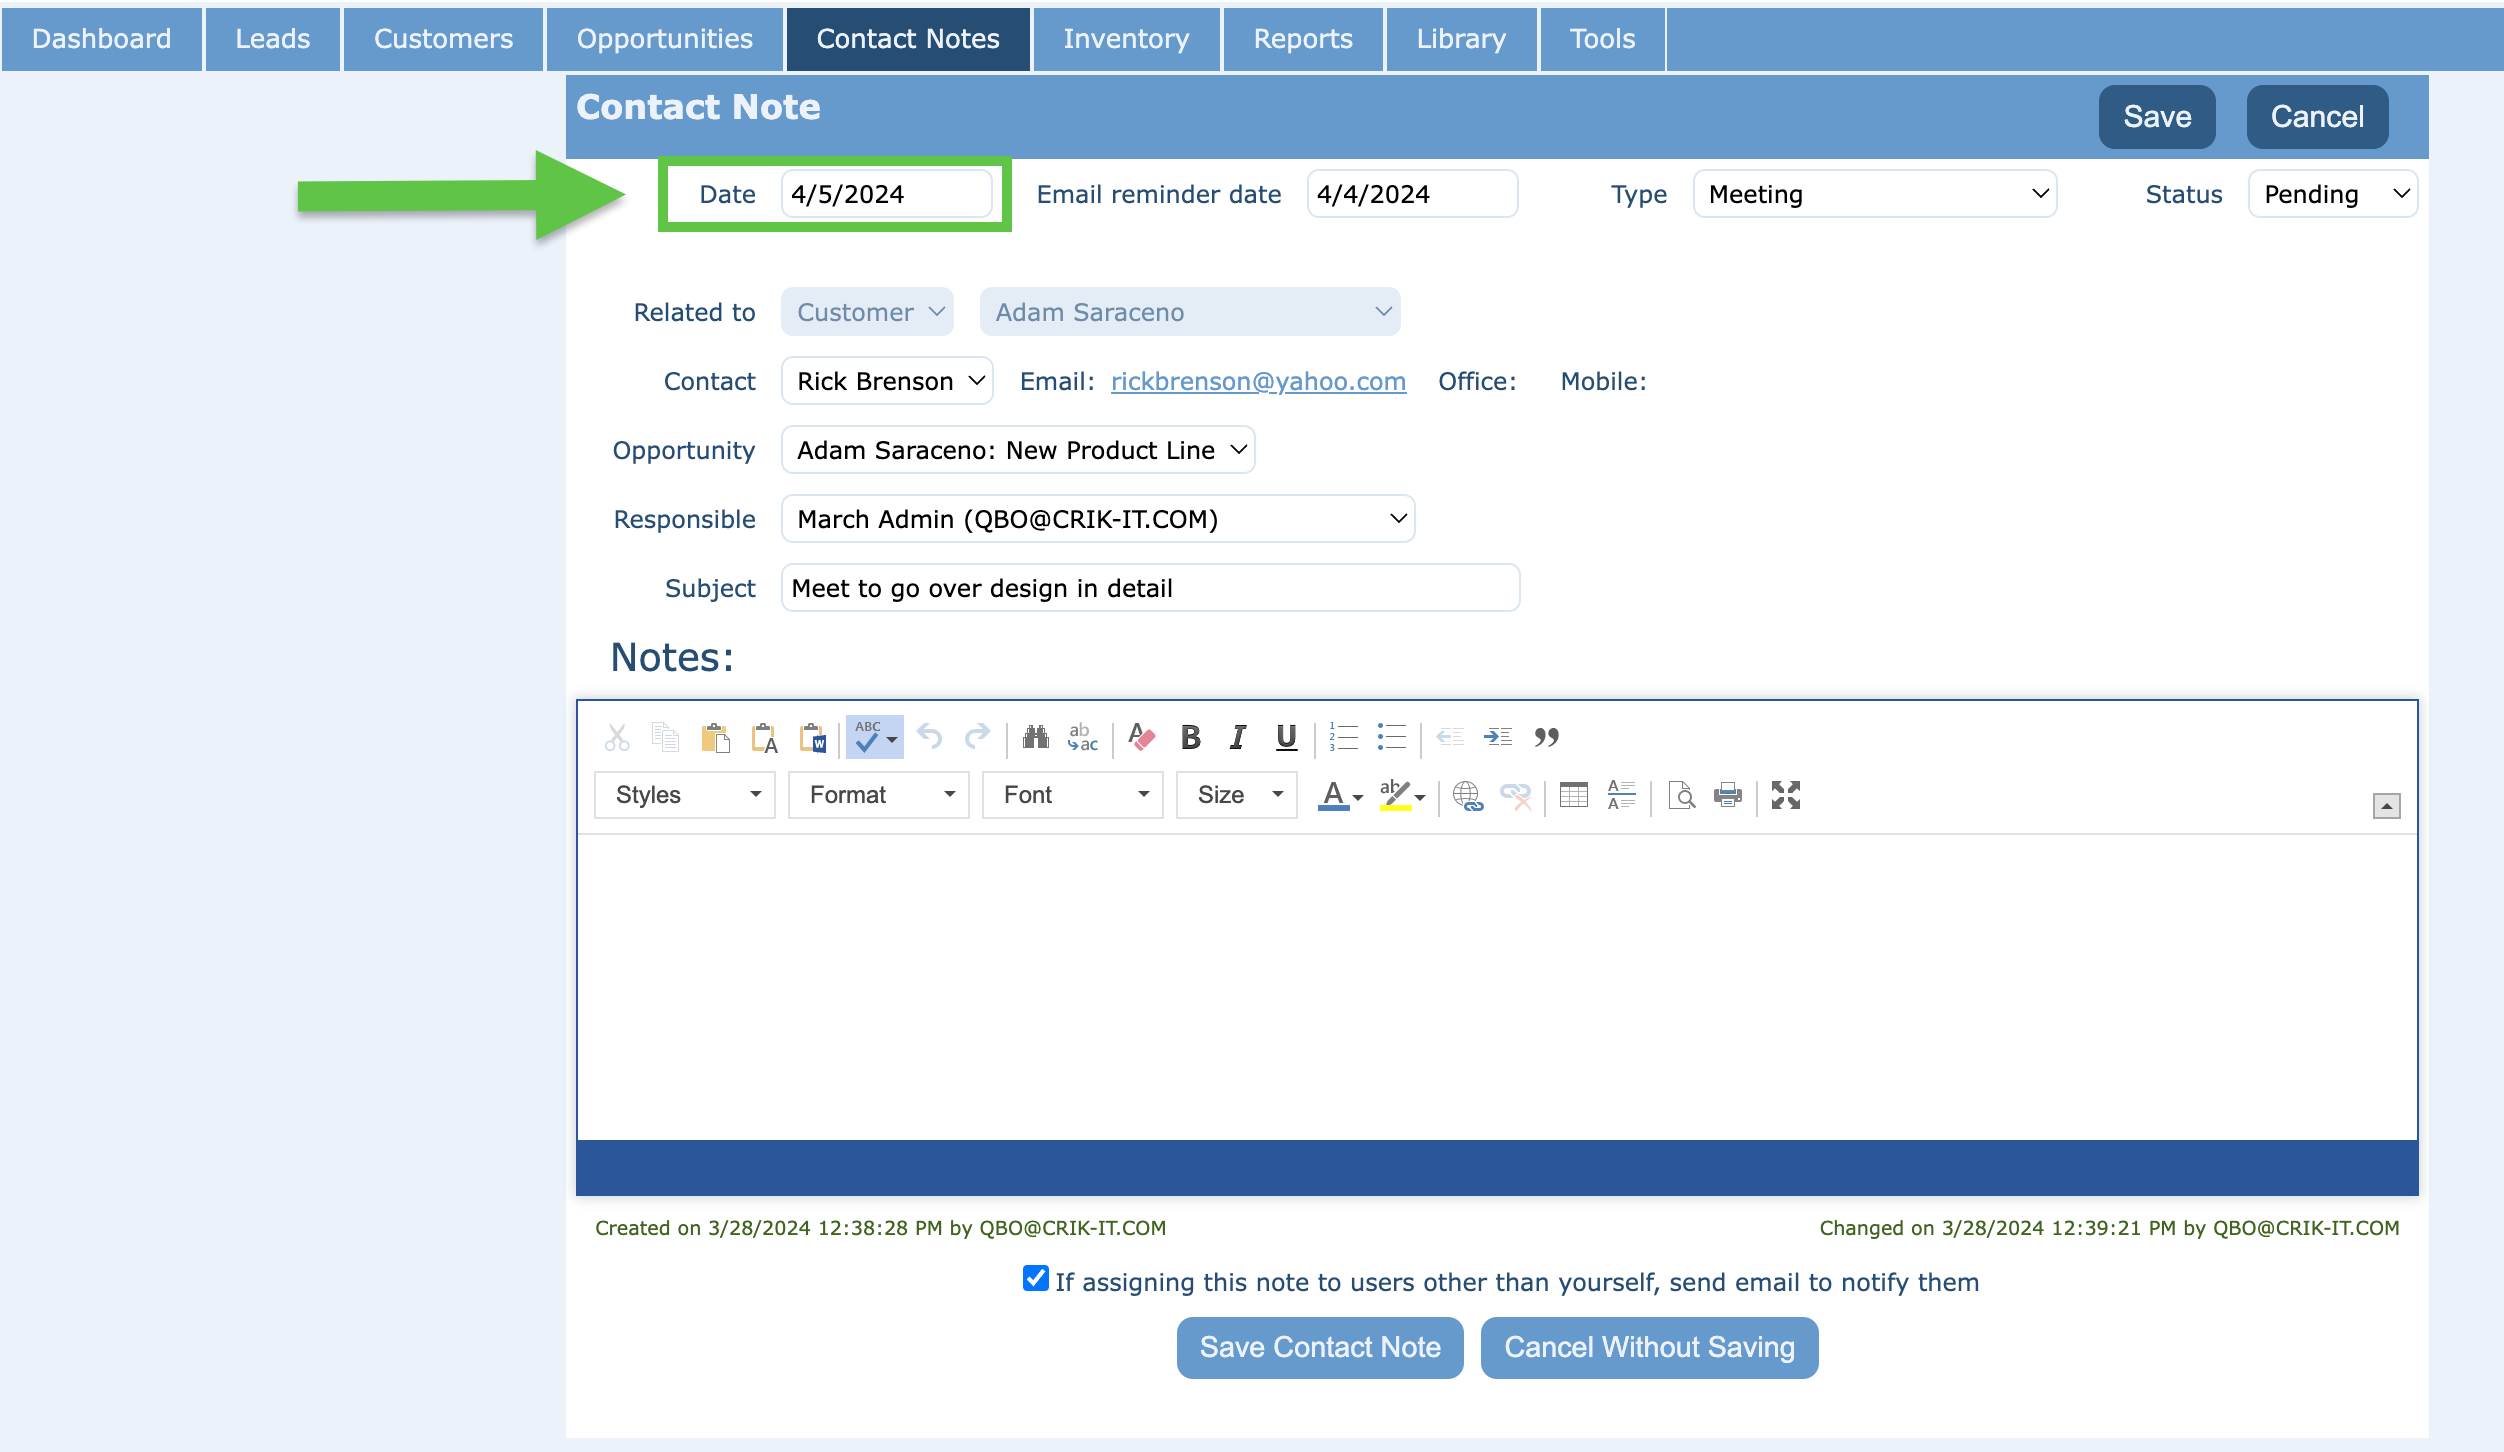Insert a numbered list
The image size is (2504, 1452).
[1343, 738]
